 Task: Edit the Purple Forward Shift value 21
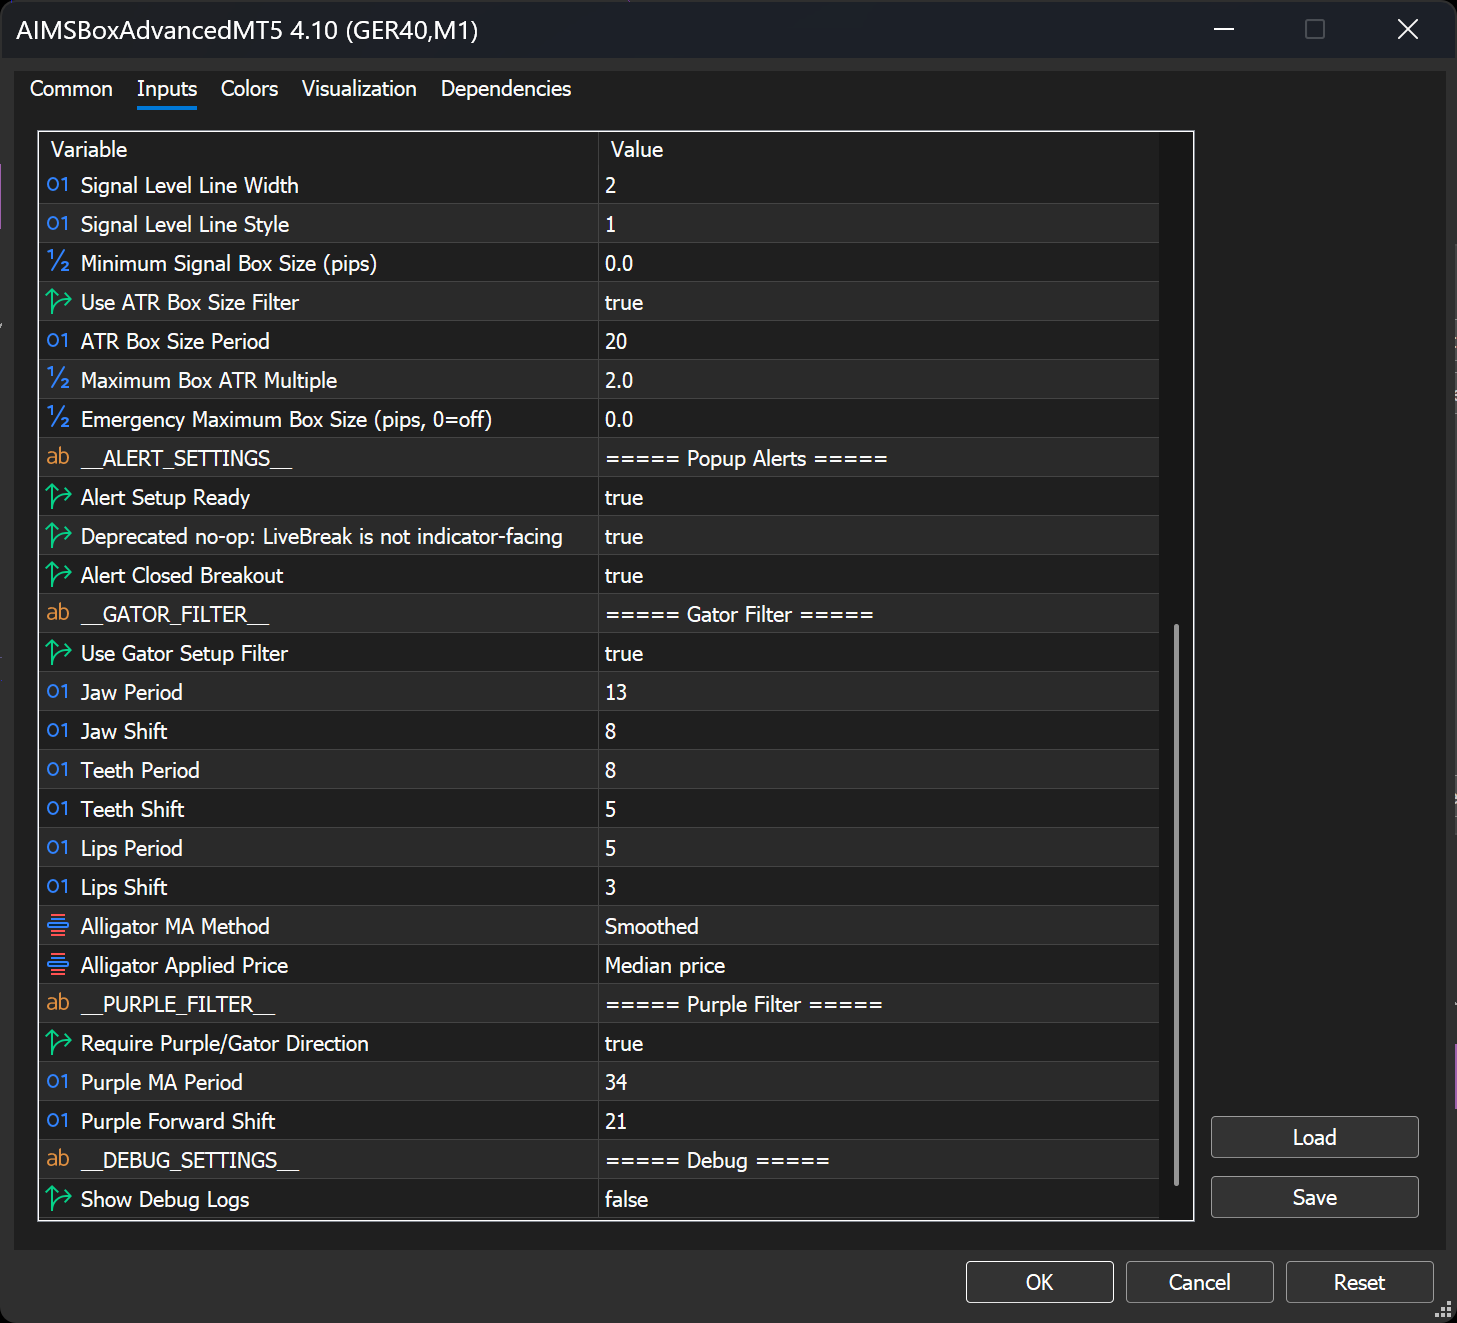tap(878, 1121)
